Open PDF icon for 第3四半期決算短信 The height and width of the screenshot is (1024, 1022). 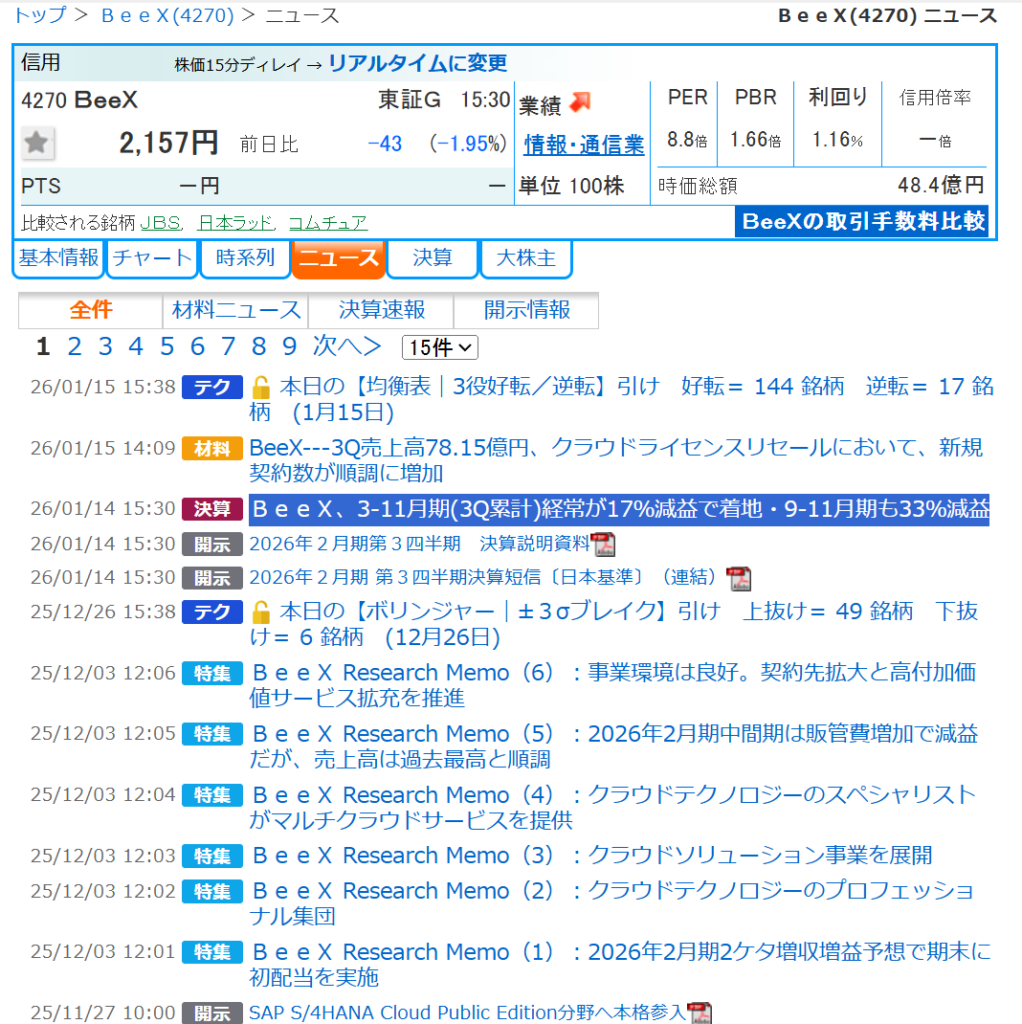click(738, 579)
